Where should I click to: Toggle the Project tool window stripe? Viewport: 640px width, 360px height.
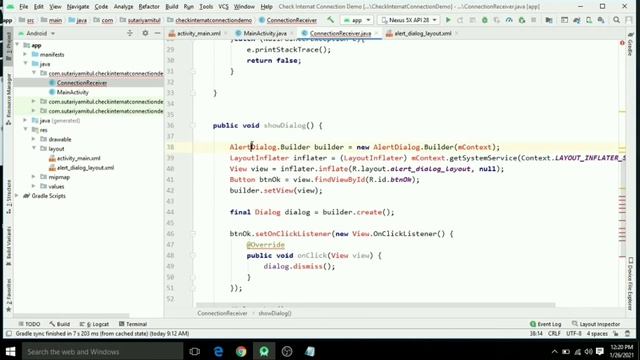[x=9, y=47]
